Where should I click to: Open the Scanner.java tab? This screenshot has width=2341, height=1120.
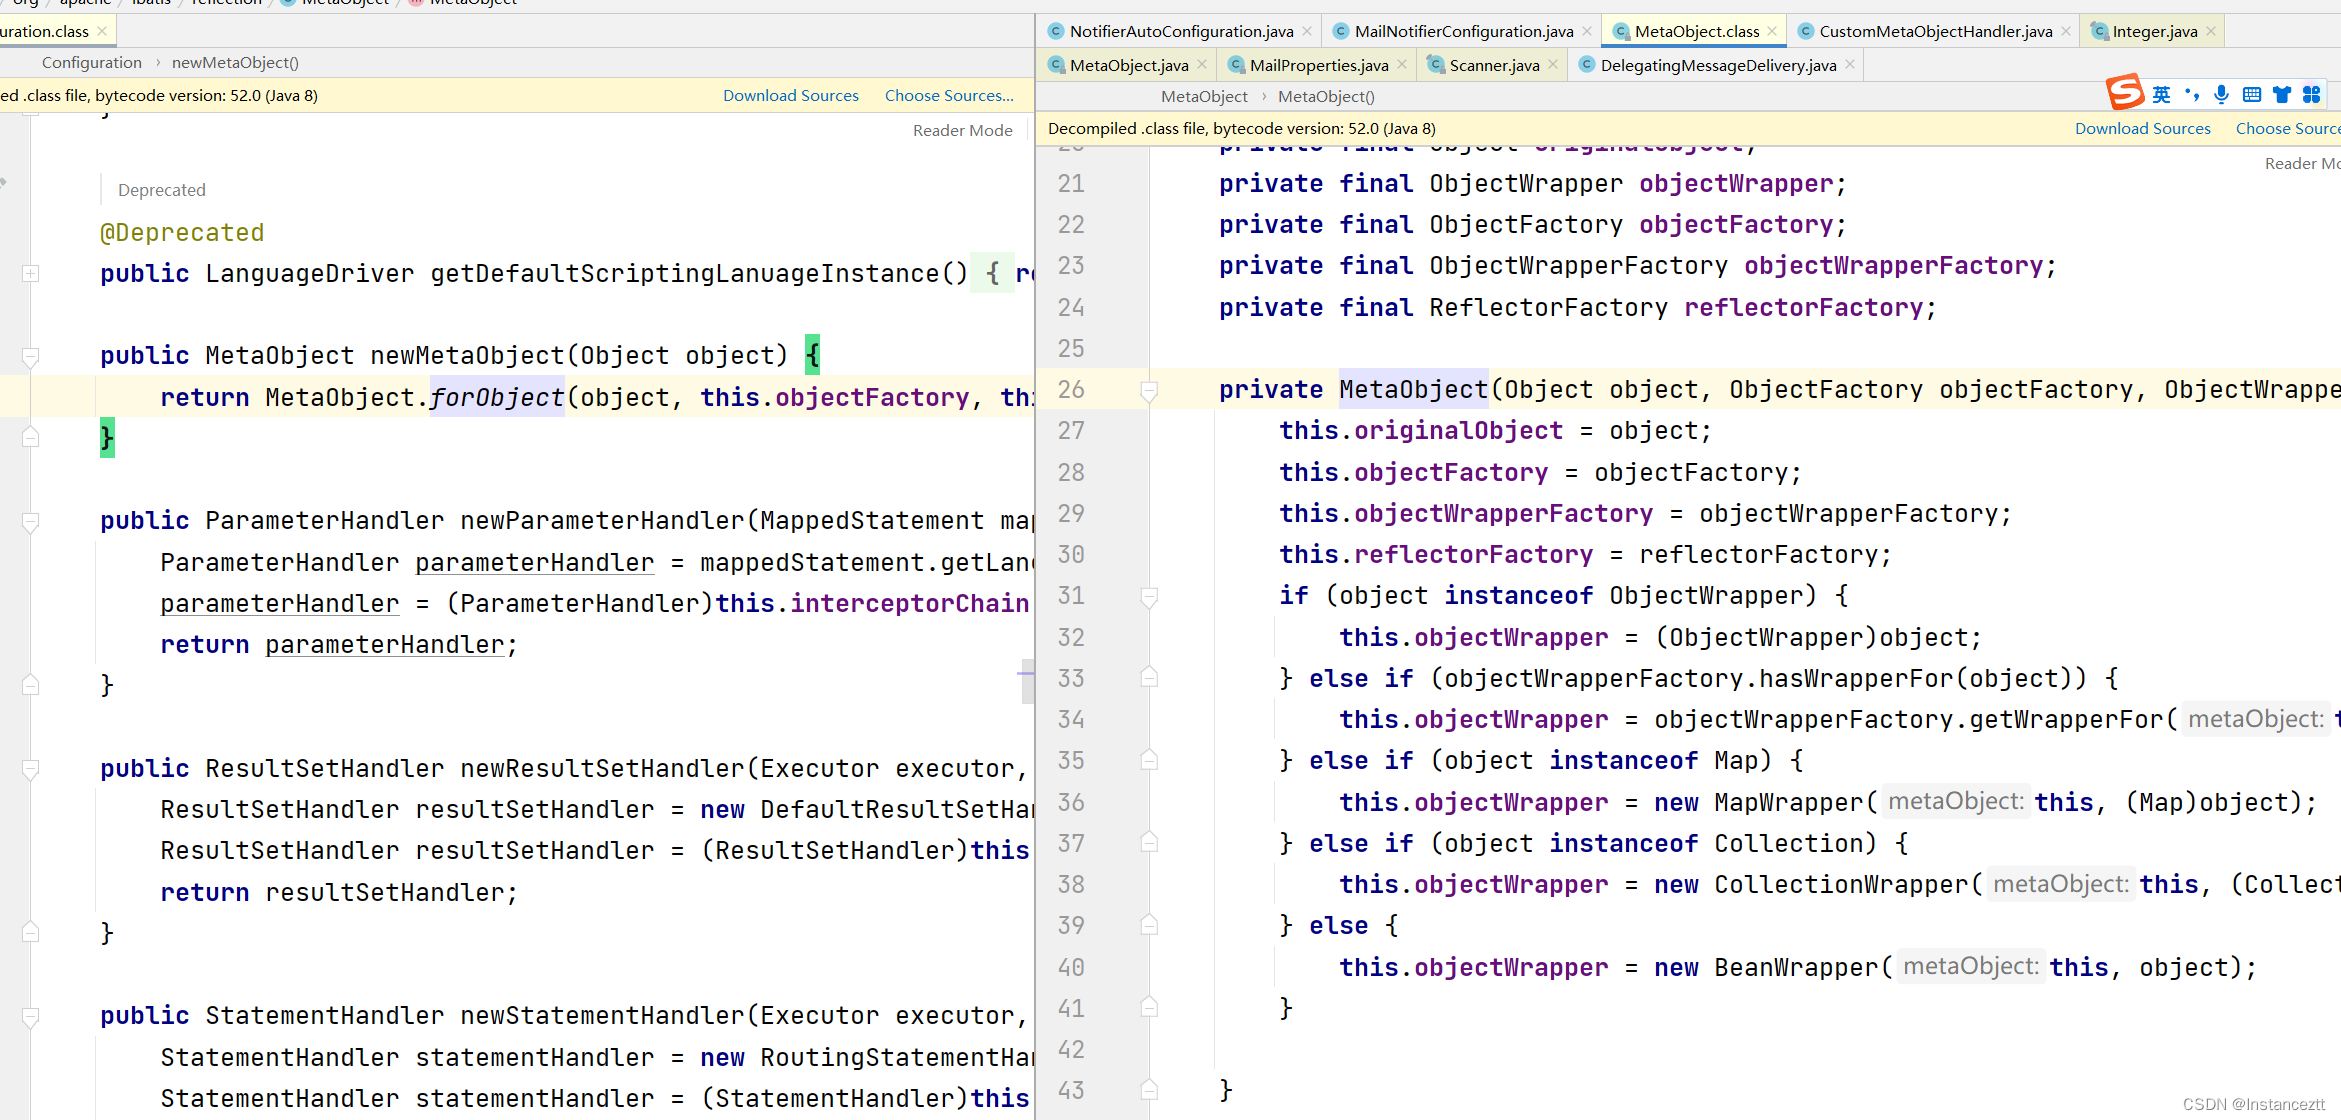[1494, 65]
